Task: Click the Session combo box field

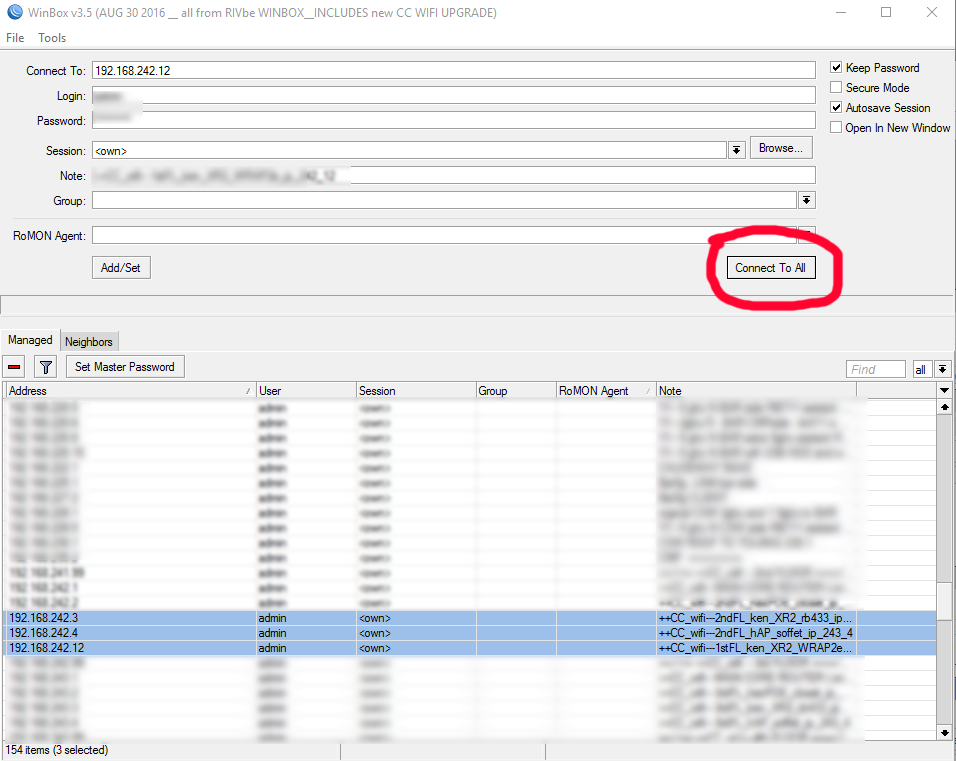Action: coord(409,150)
